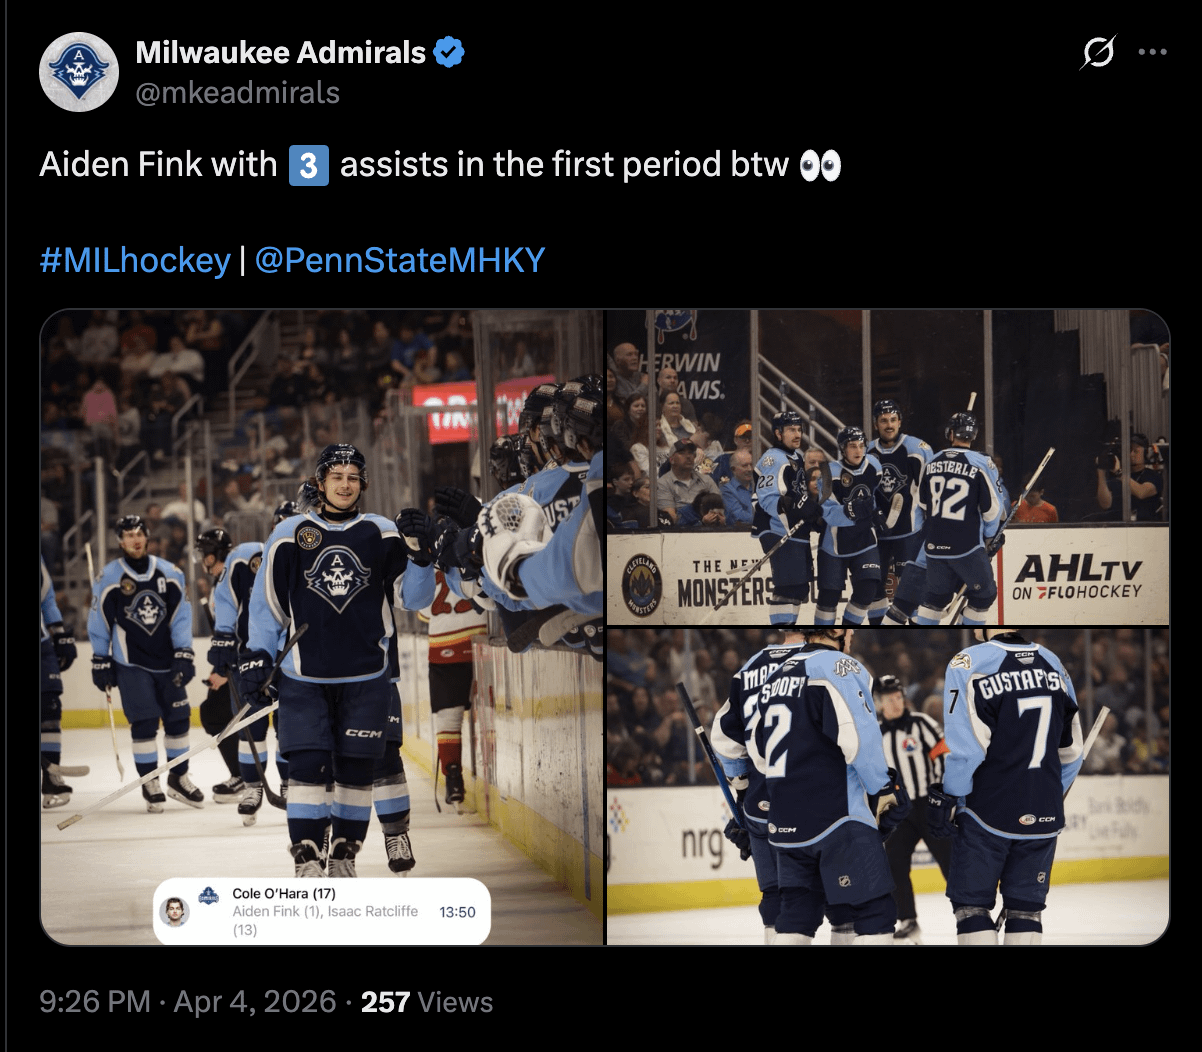Click the team logo in goal card
Screen dimensions: 1202x1052
click(208, 896)
